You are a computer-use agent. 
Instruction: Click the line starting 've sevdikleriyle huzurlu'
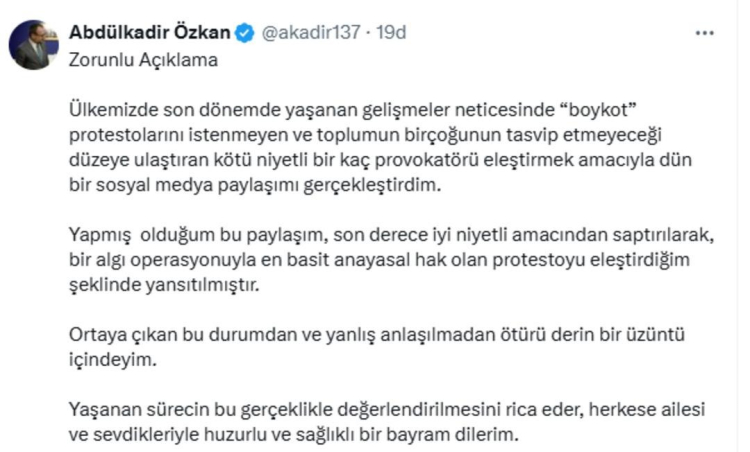[295, 434]
